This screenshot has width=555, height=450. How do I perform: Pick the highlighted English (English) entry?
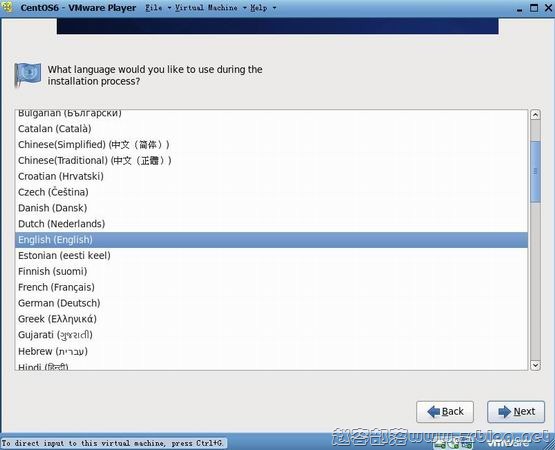click(271, 240)
